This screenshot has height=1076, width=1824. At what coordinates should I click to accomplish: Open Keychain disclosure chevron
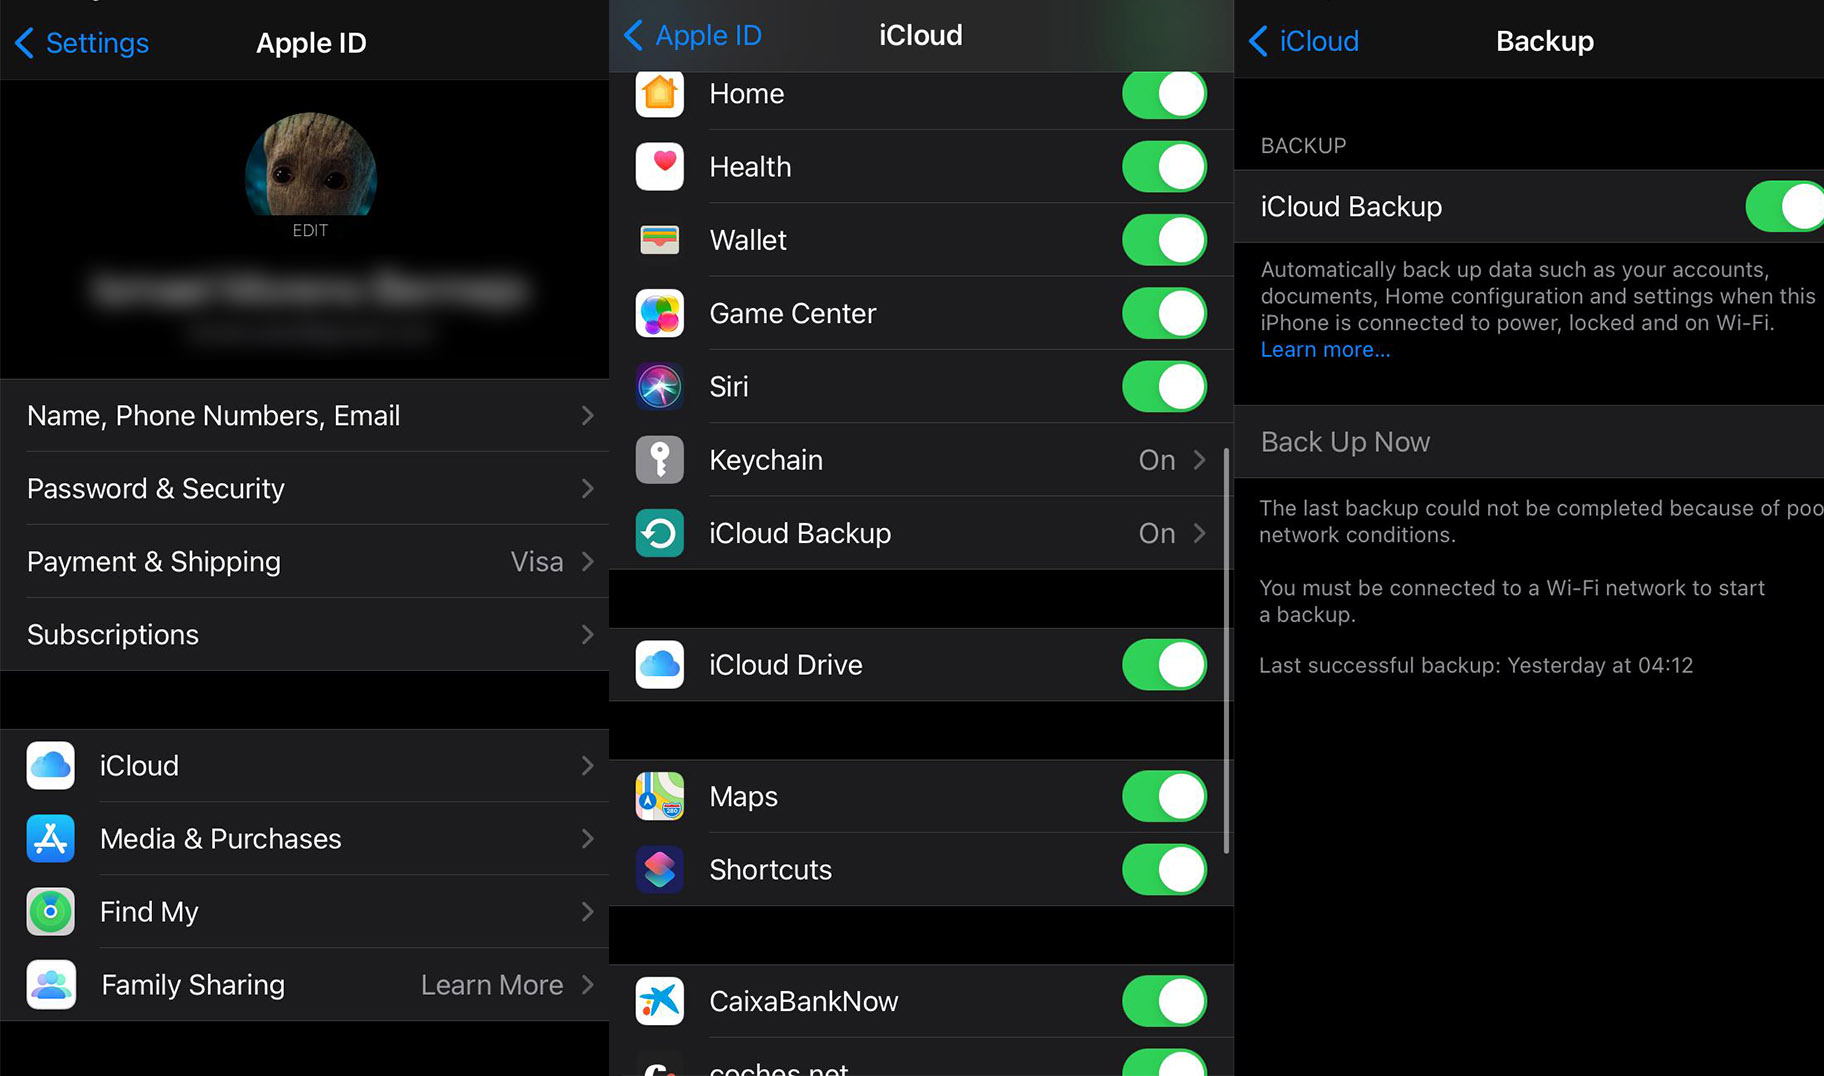[1199, 460]
